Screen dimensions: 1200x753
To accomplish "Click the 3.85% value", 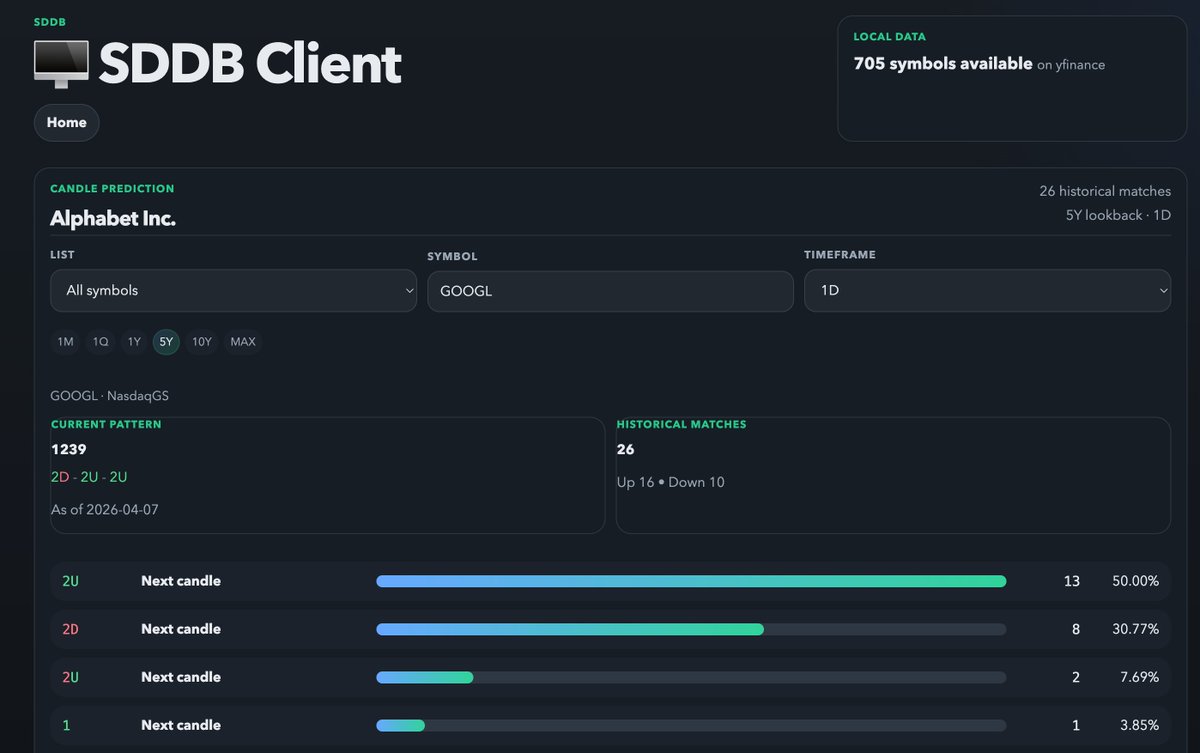I will click(1139, 725).
